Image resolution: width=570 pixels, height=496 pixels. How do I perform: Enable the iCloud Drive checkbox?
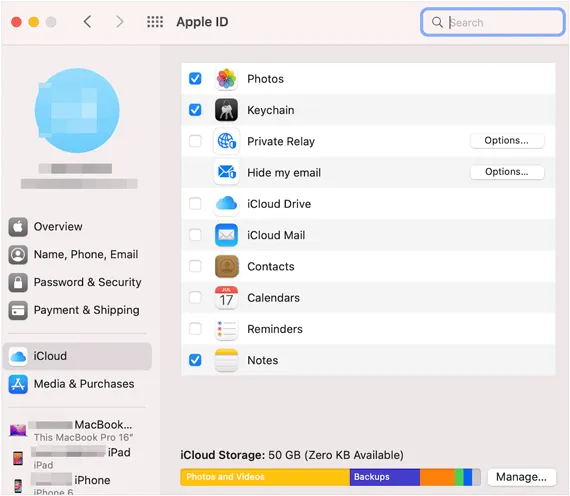point(195,204)
